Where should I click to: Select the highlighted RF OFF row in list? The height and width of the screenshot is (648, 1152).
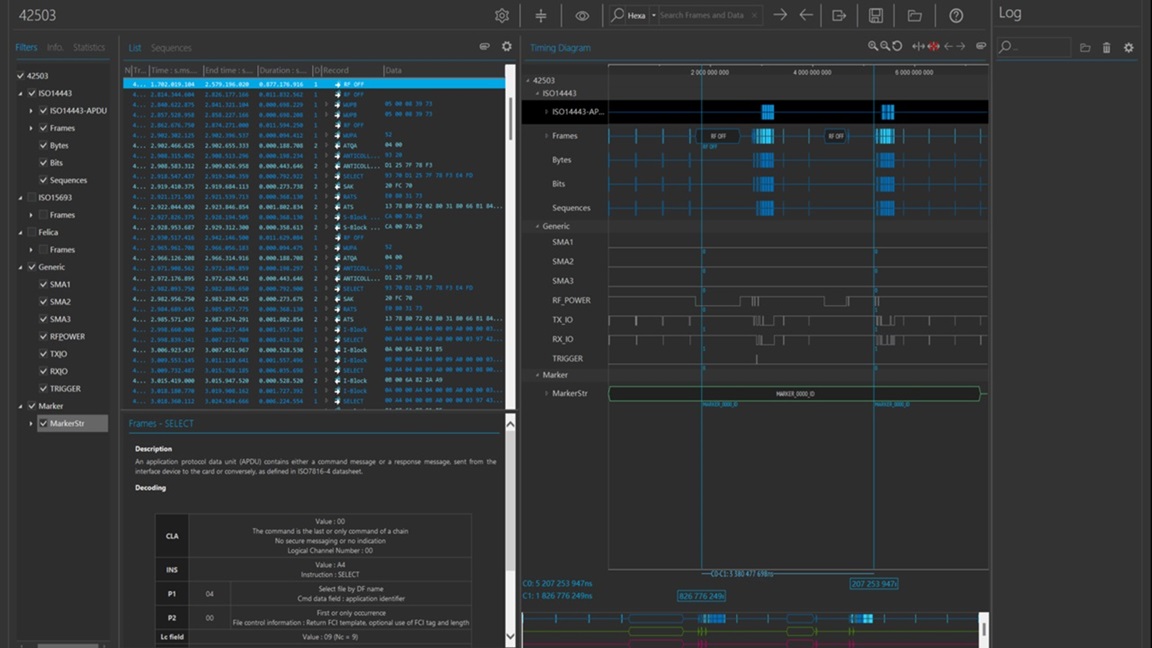point(314,84)
